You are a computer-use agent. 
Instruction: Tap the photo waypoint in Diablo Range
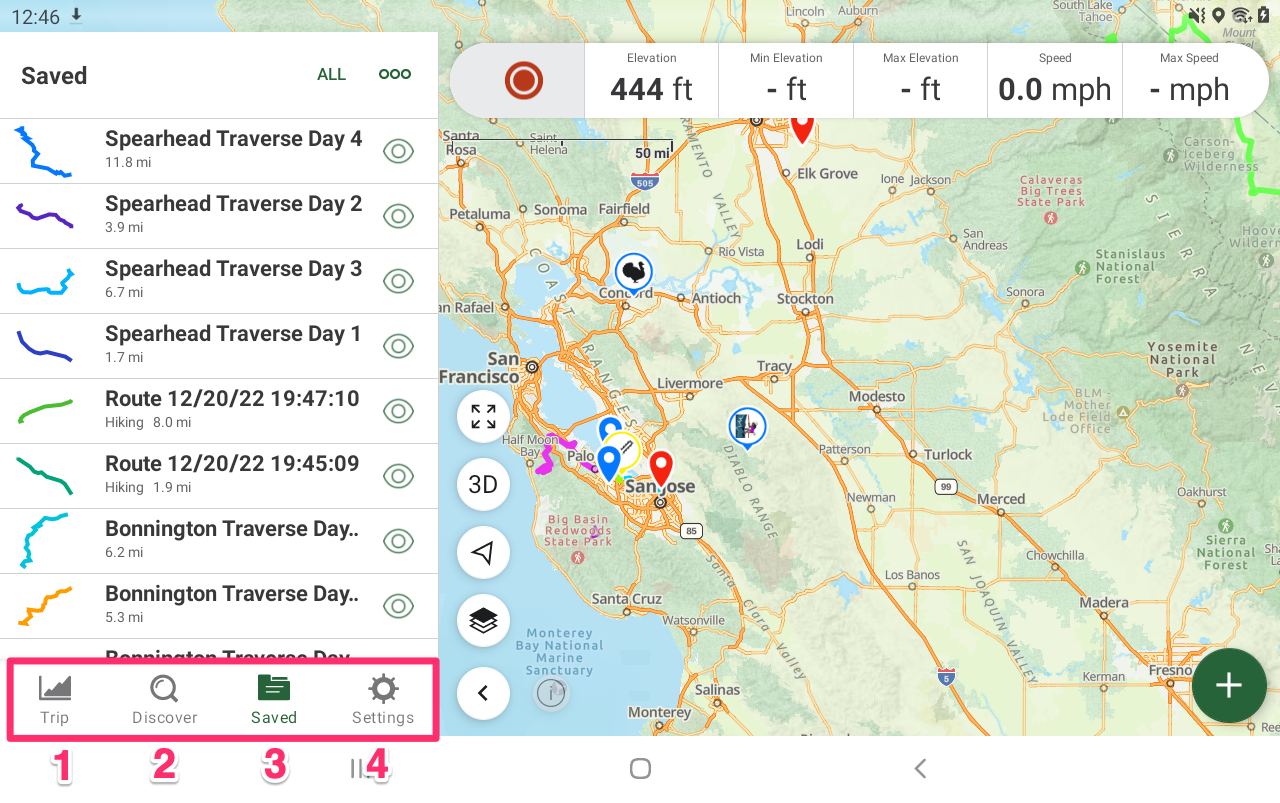coord(747,428)
